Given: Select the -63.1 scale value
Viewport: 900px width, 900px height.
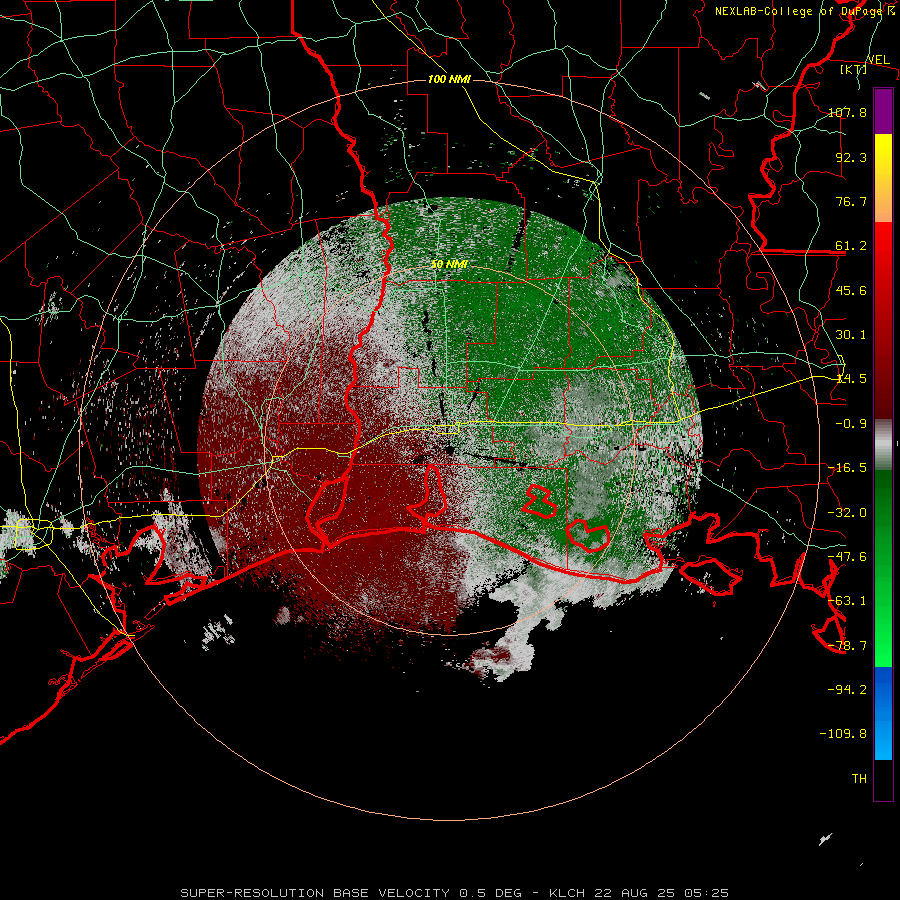Looking at the screenshot, I should tap(847, 601).
